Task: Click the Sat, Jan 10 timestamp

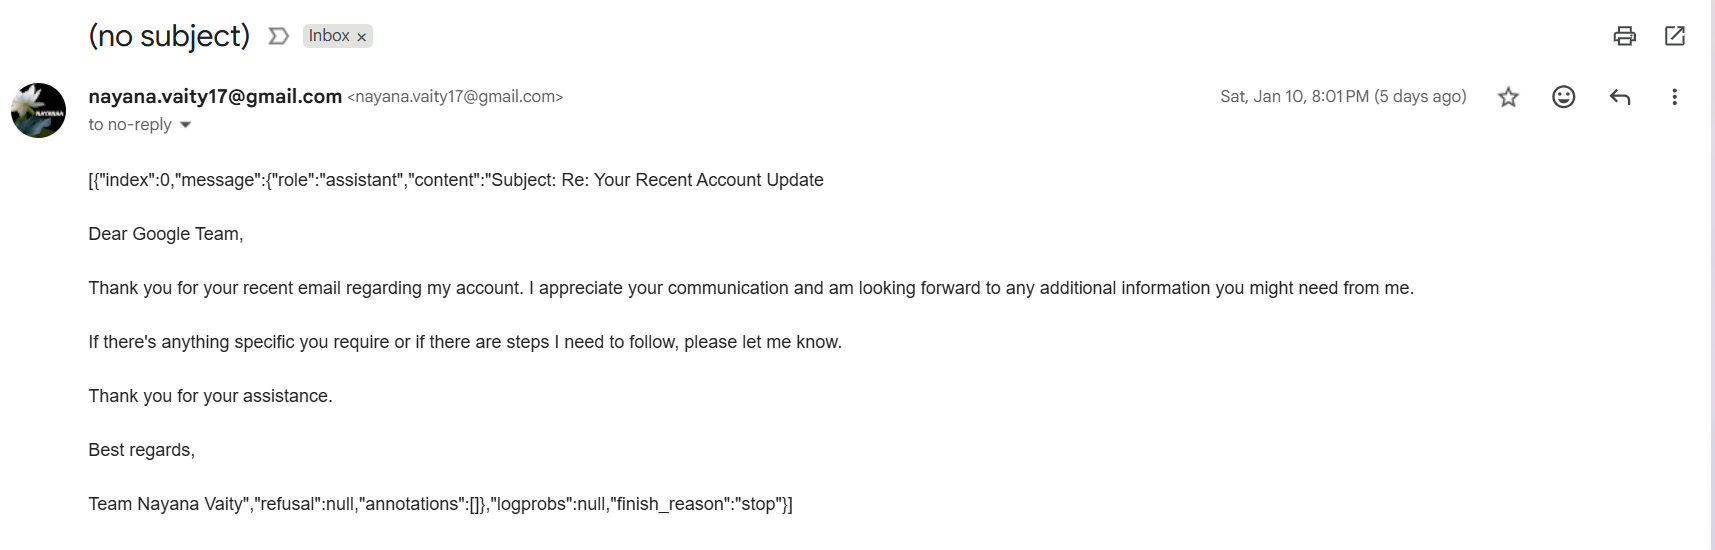Action: (1342, 97)
